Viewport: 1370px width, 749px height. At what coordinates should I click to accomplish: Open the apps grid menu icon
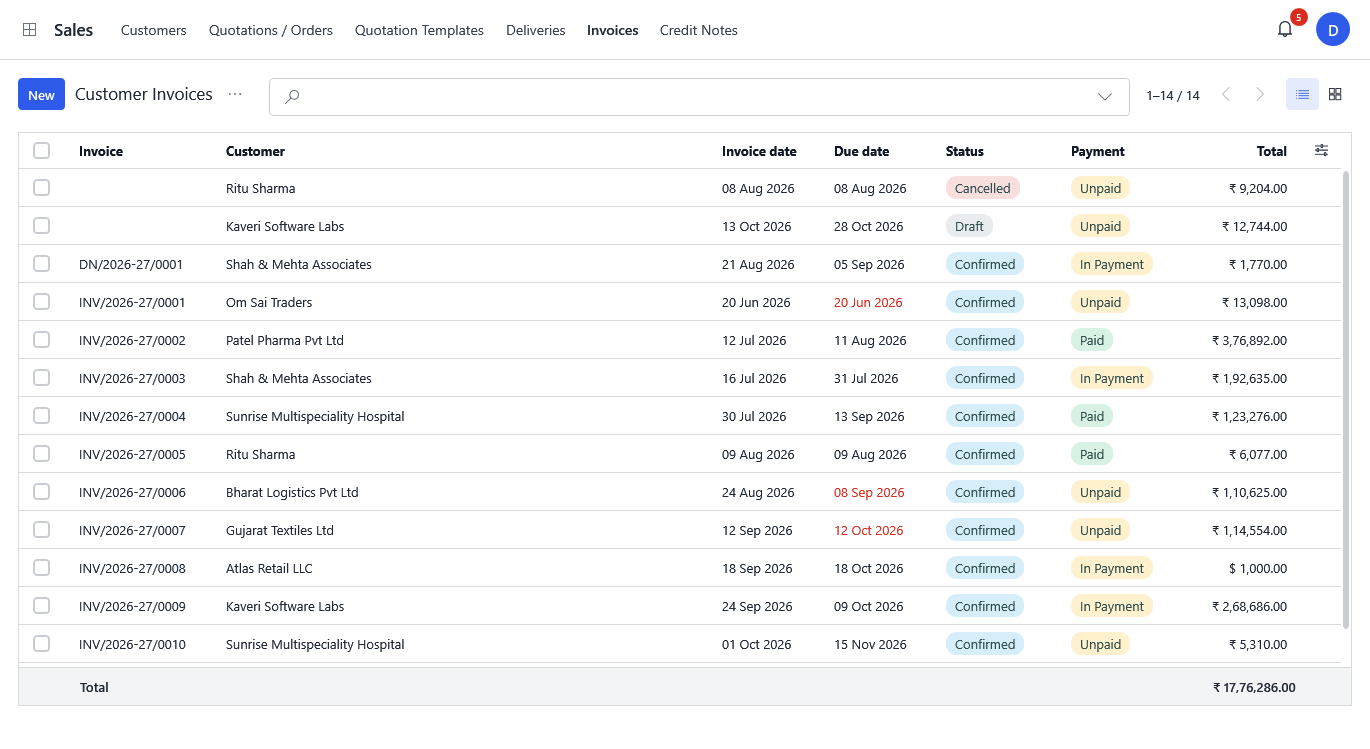pyautogui.click(x=30, y=30)
